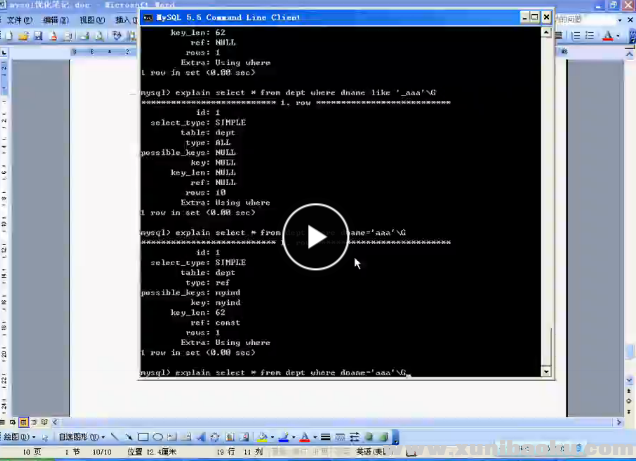Click the MySQL console scroll up arrow

546,33
